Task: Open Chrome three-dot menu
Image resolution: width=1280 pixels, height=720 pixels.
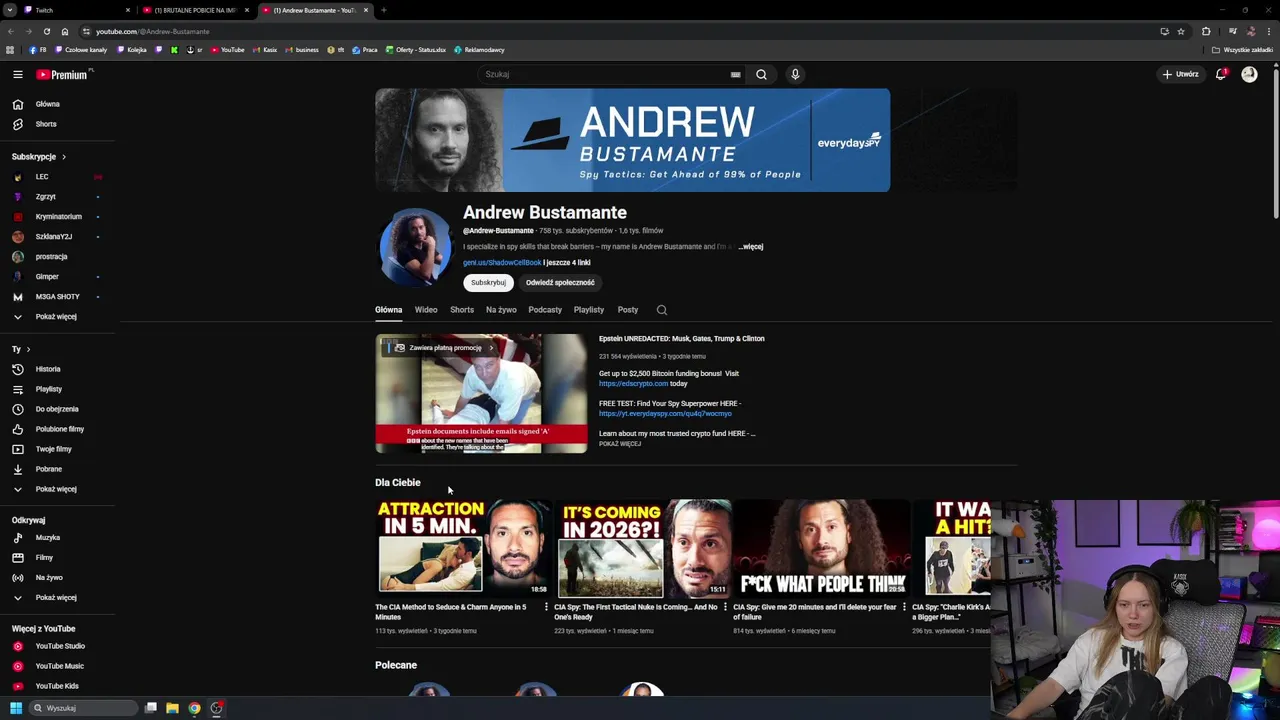Action: click(1269, 31)
